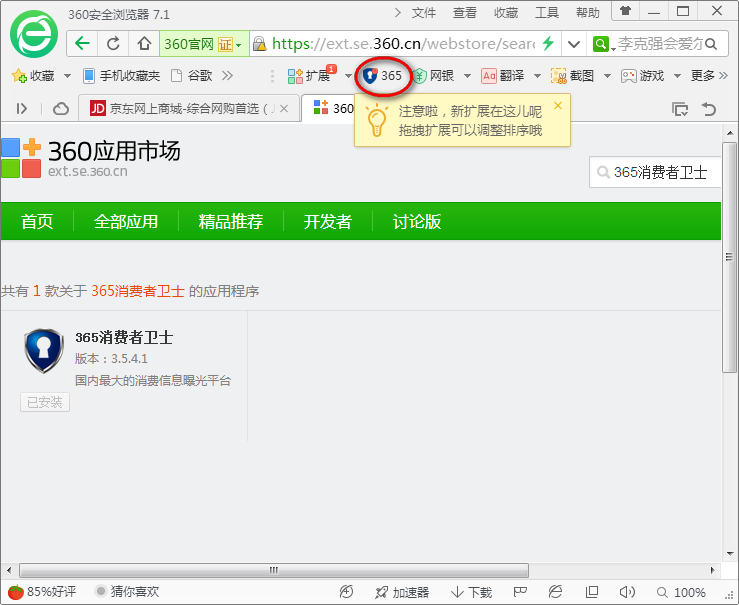Click the magnifier search button in toolbar
This screenshot has width=739, height=605.
[x=711, y=44]
